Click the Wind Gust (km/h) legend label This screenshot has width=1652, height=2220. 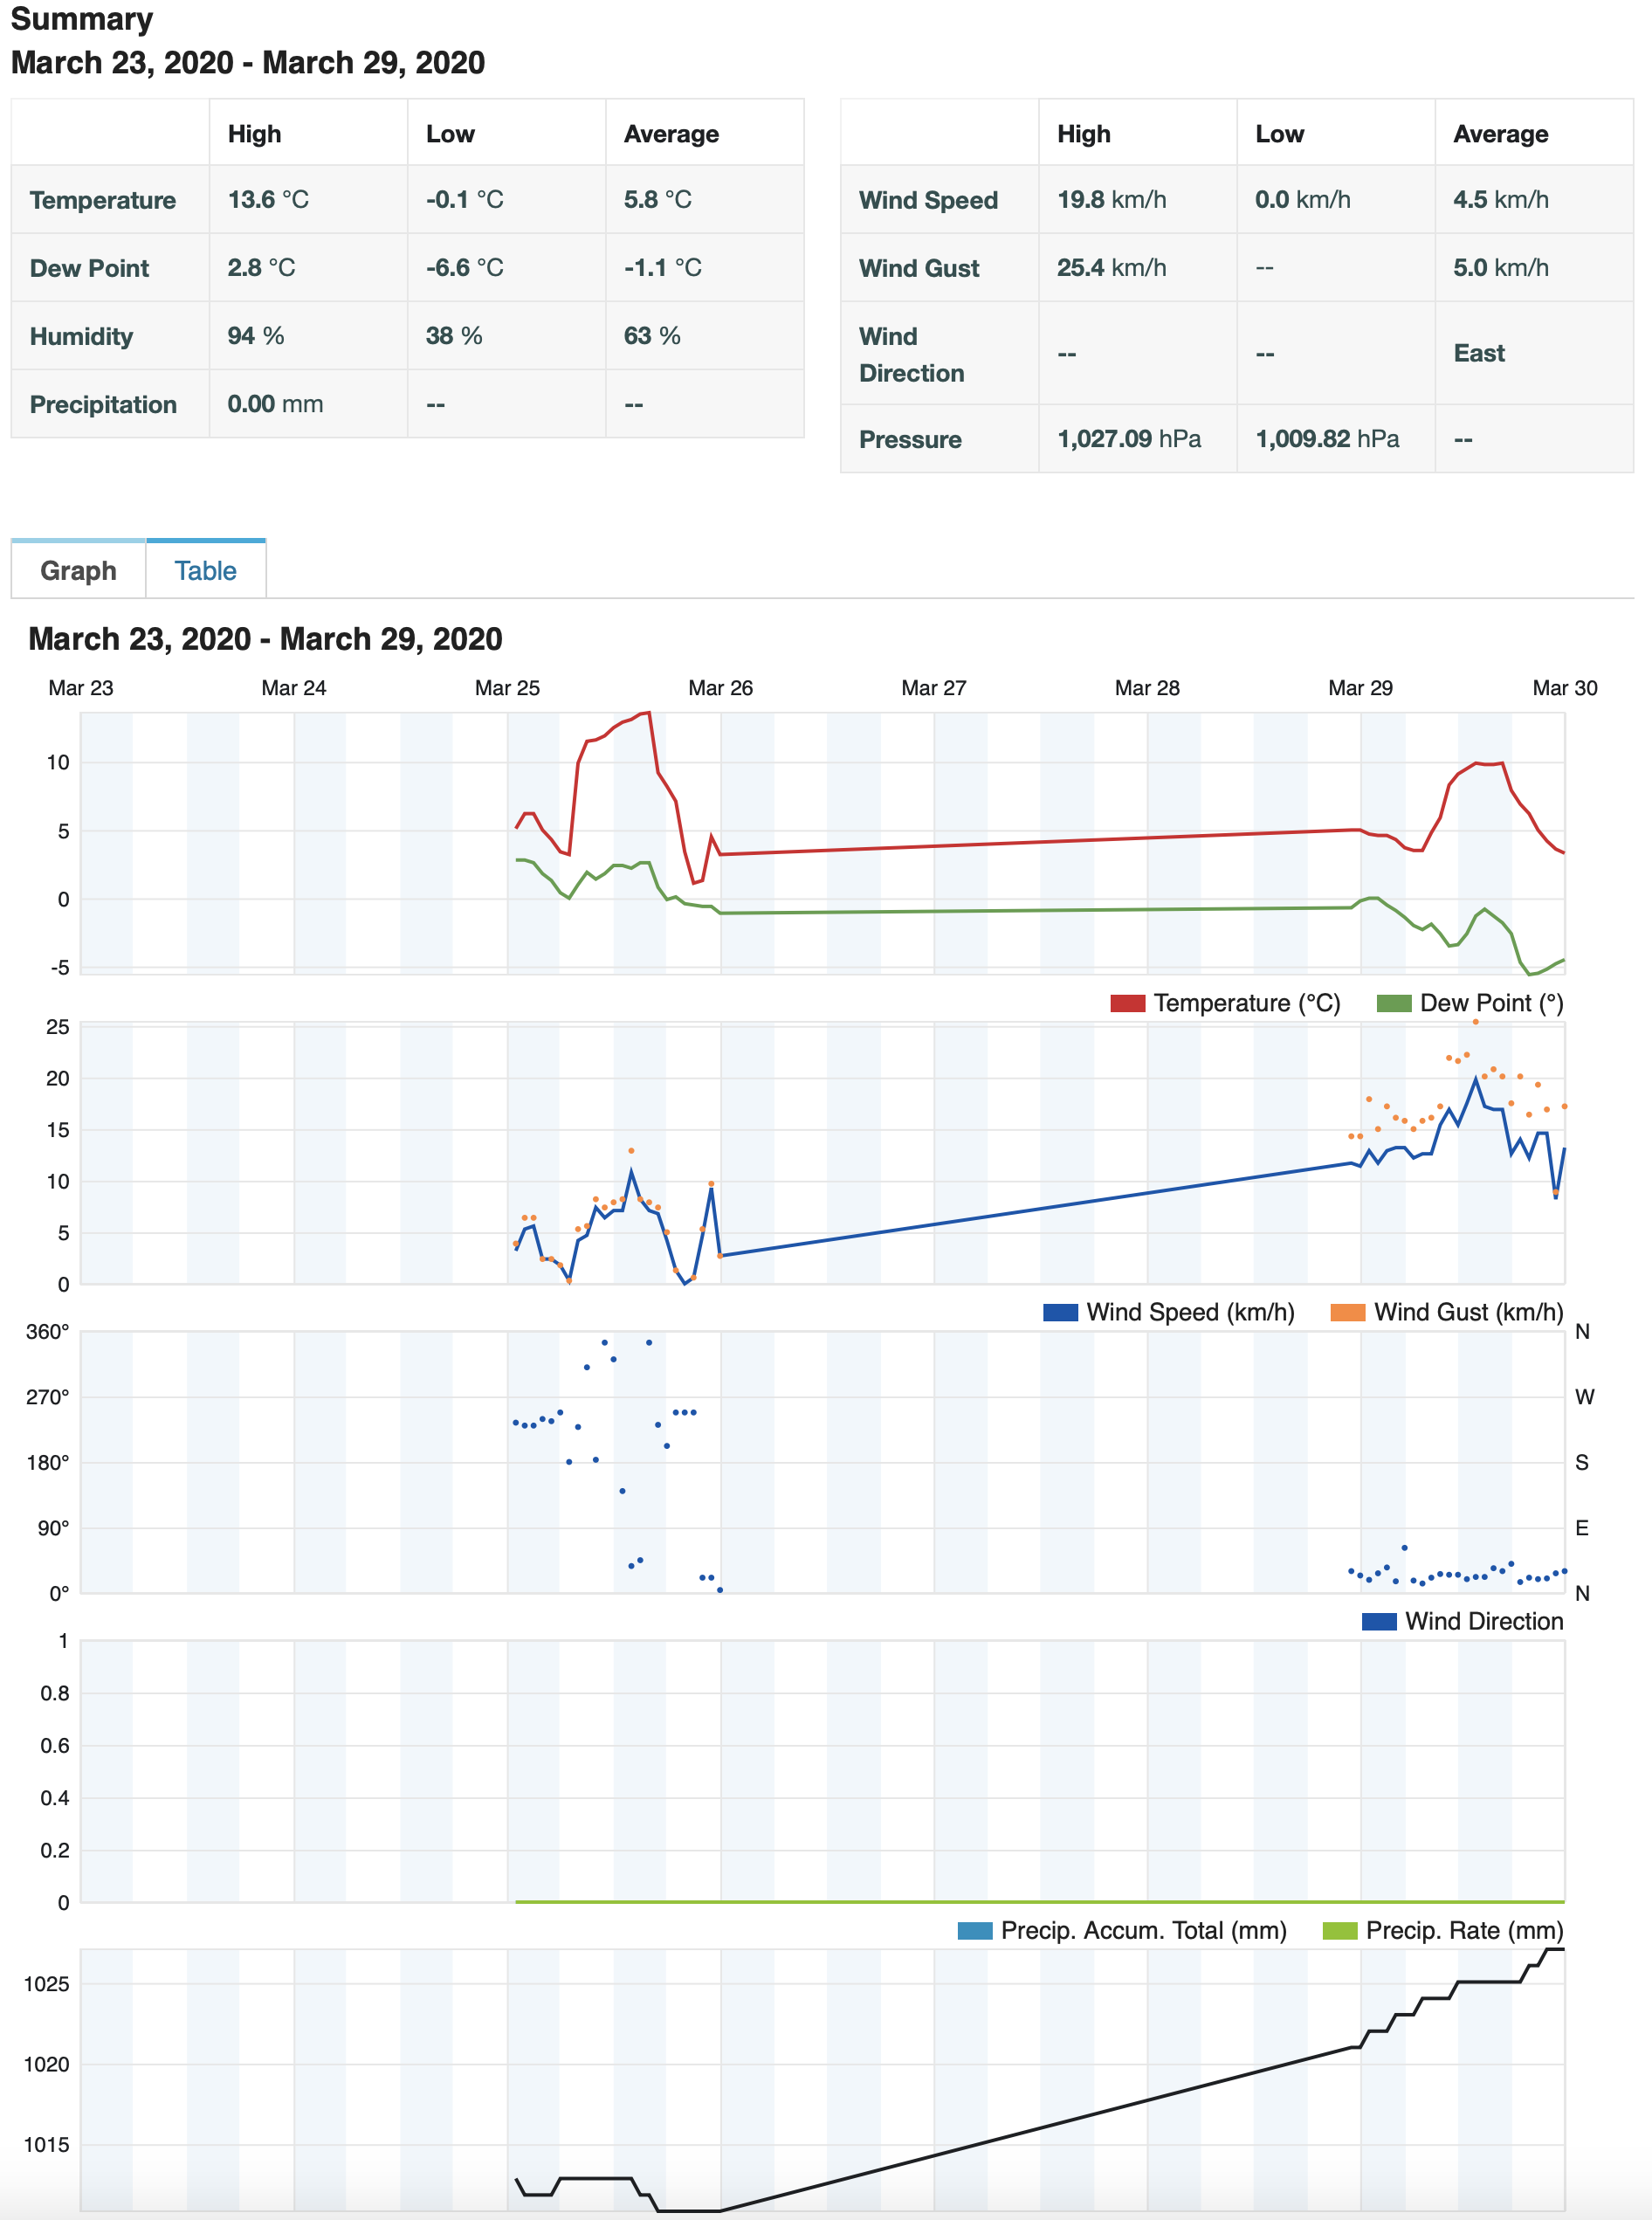coord(1468,1312)
